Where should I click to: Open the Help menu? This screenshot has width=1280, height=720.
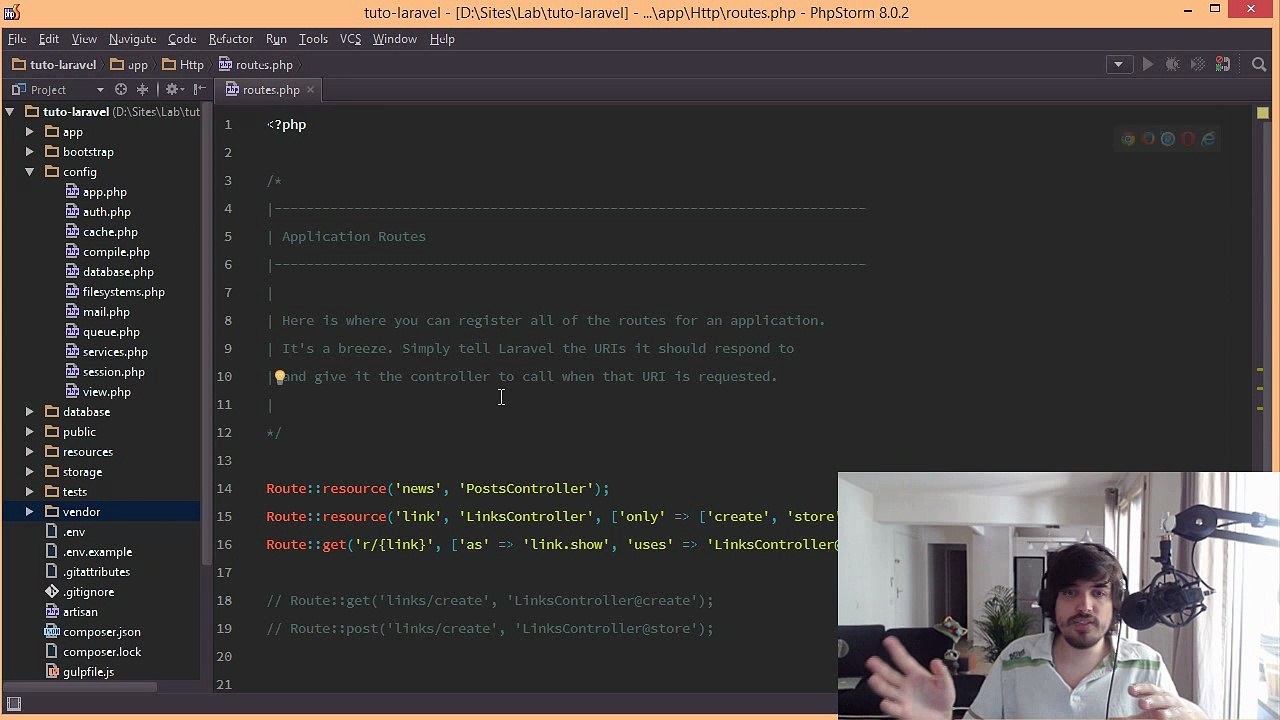(442, 39)
